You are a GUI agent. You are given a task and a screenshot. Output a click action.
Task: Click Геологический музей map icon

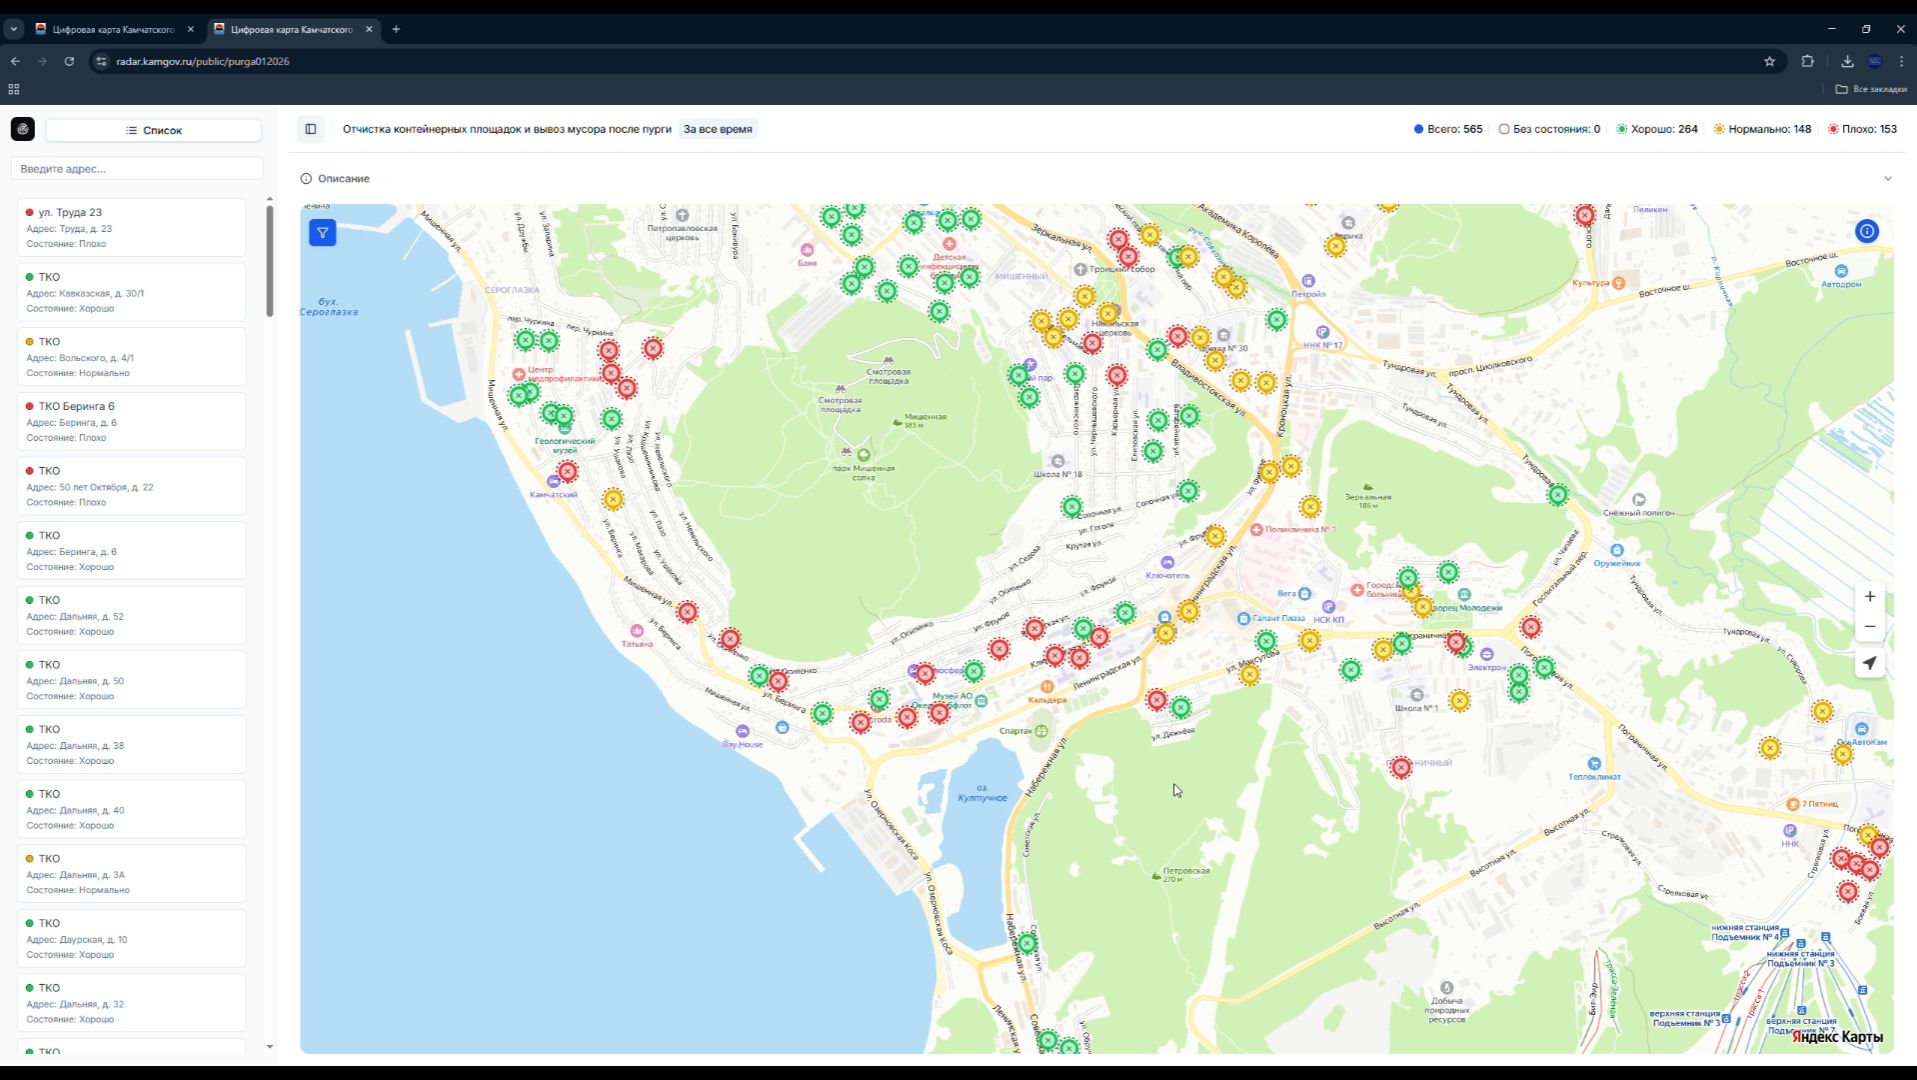[x=565, y=428]
